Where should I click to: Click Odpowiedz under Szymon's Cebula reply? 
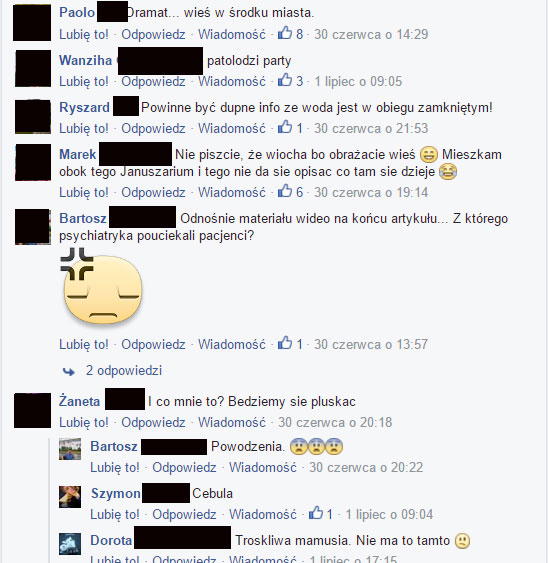184,515
